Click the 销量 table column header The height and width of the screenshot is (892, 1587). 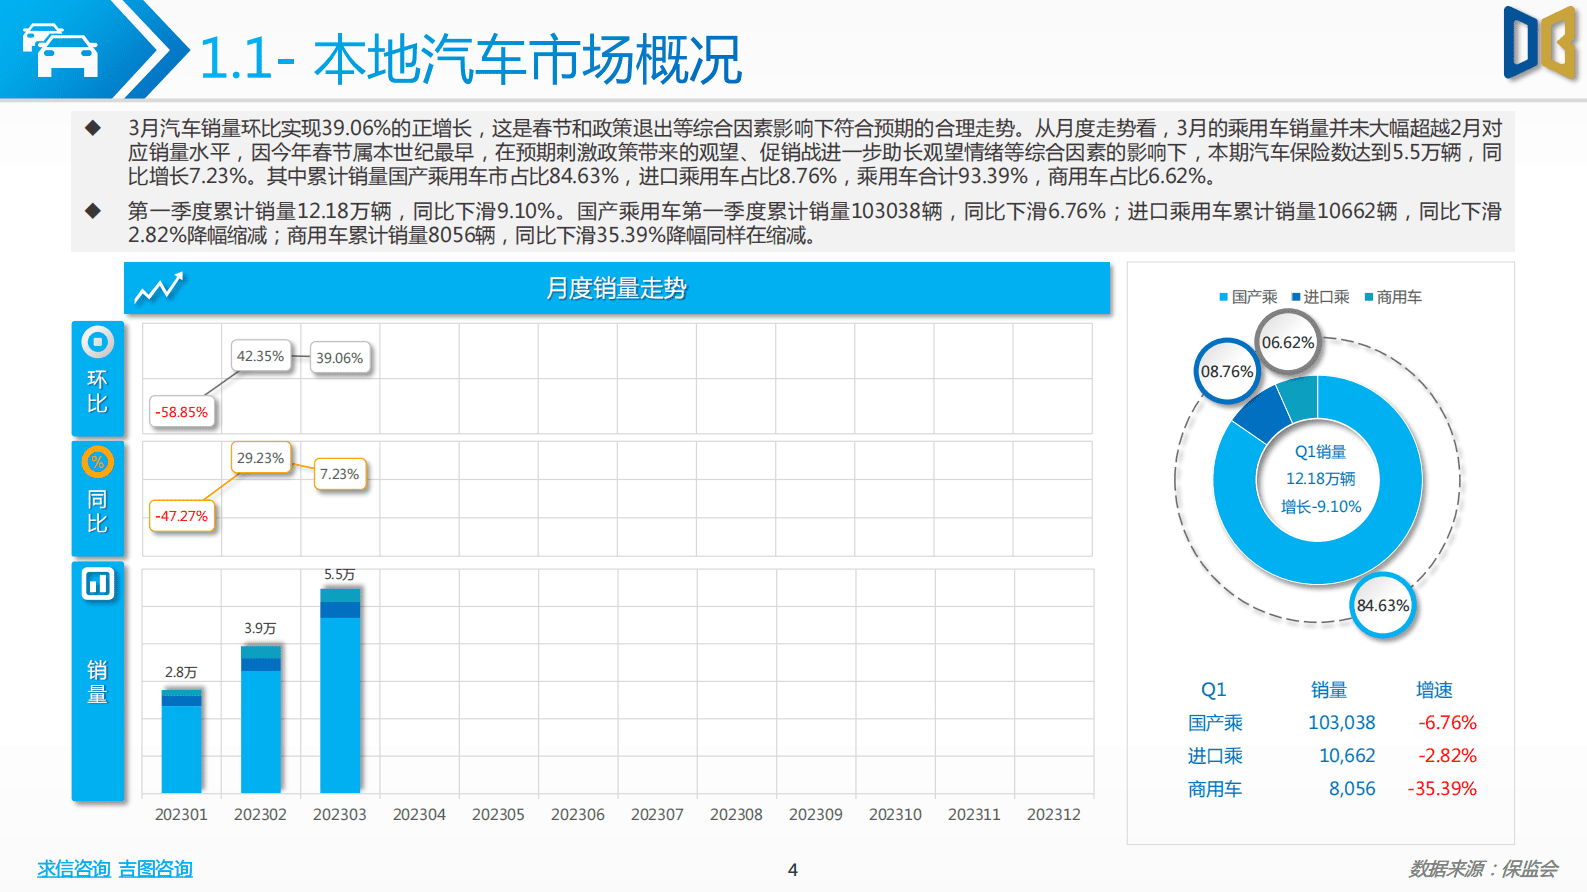coord(1329,690)
